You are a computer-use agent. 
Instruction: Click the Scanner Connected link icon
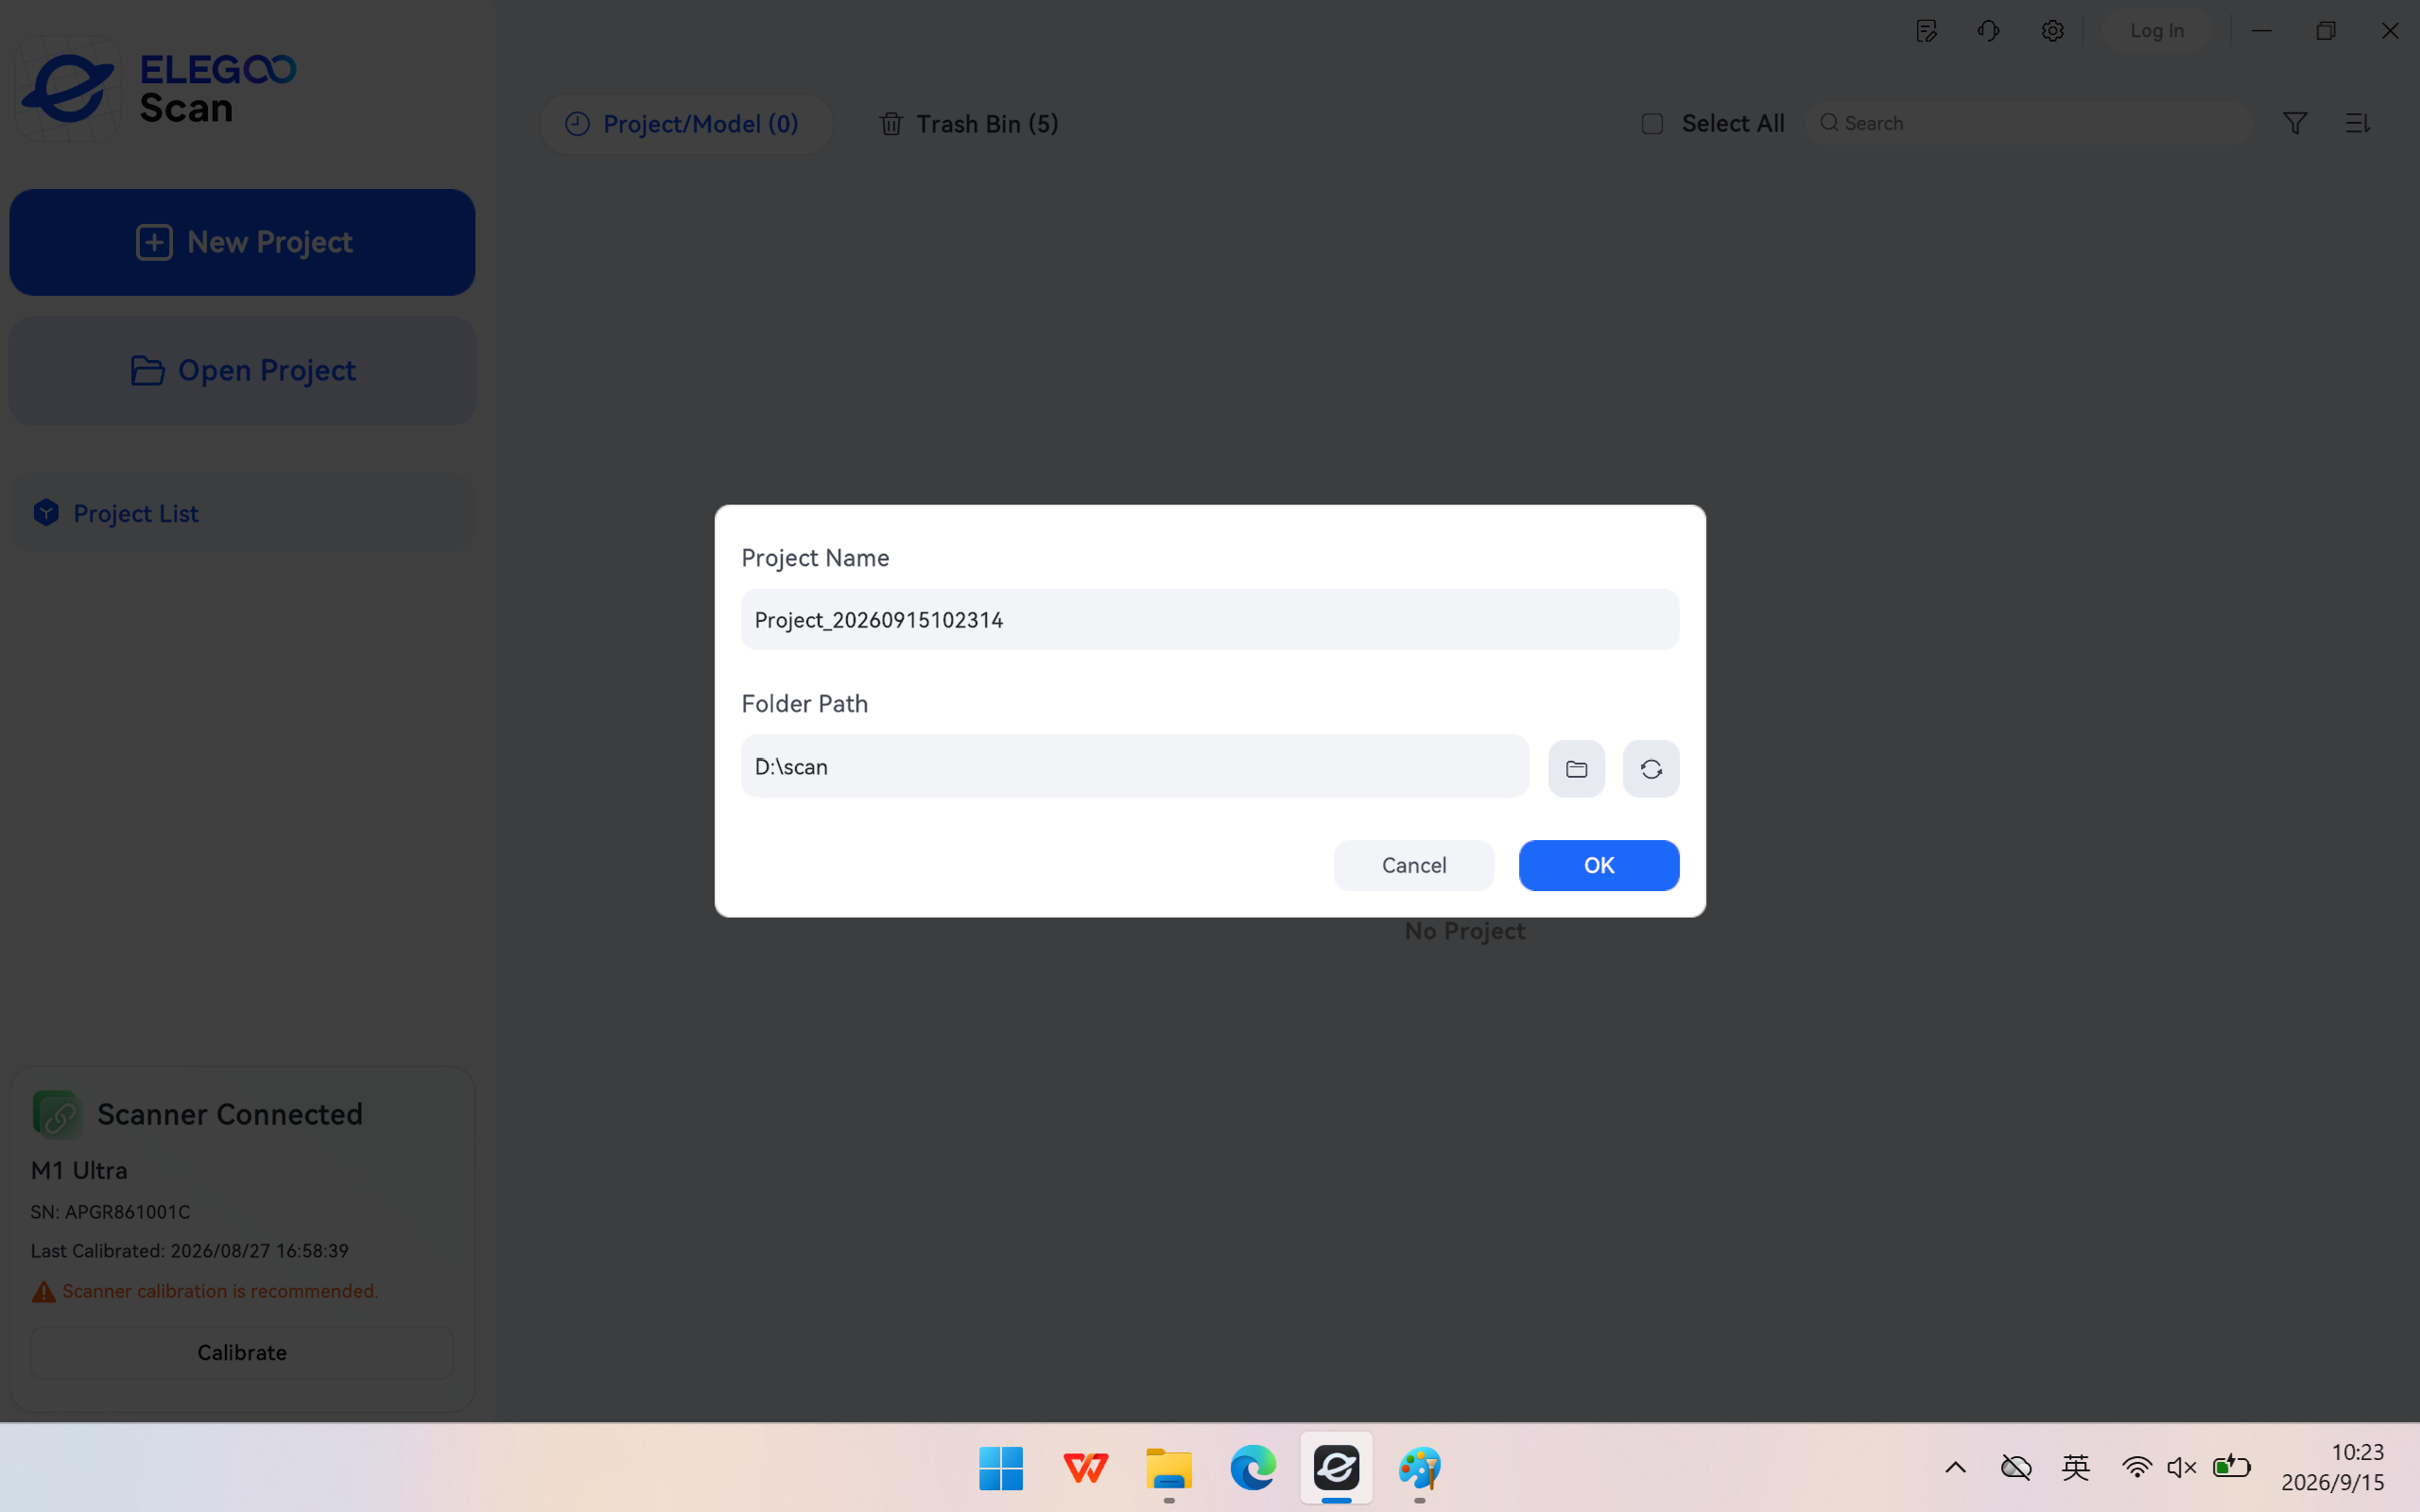pos(57,1114)
